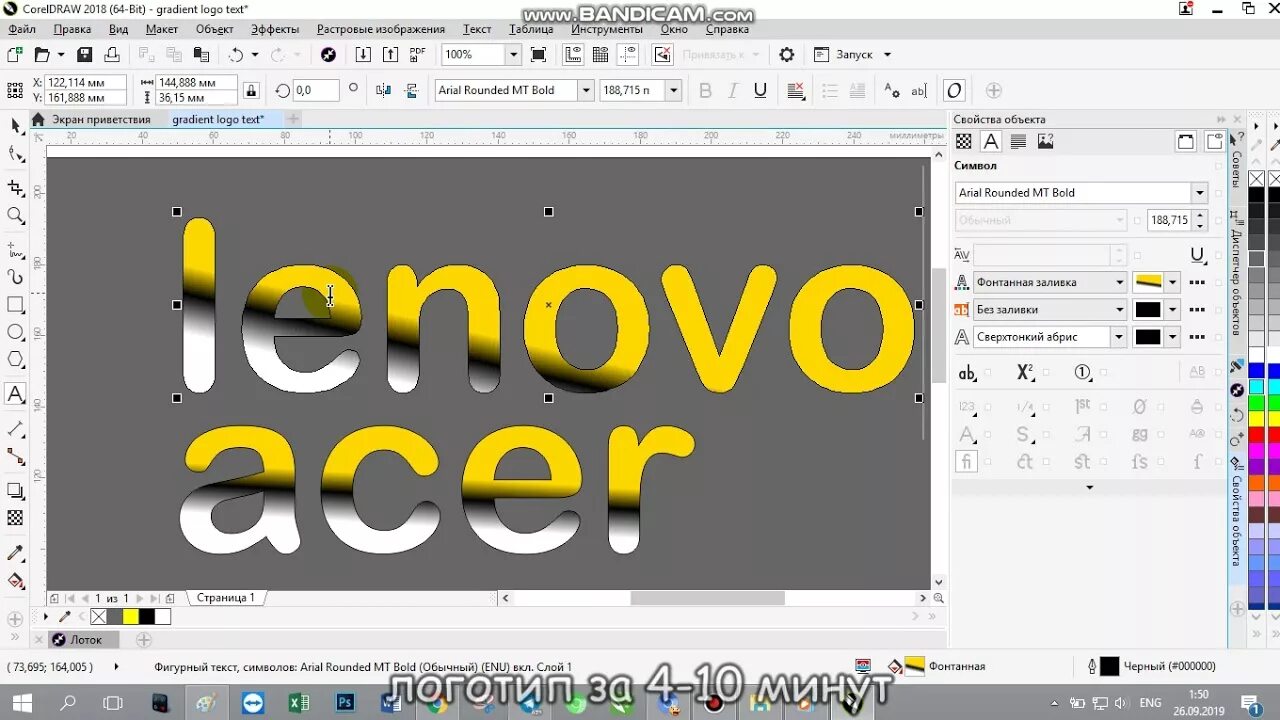Switch to Paragraph section icon in properties

[x=1018, y=141]
